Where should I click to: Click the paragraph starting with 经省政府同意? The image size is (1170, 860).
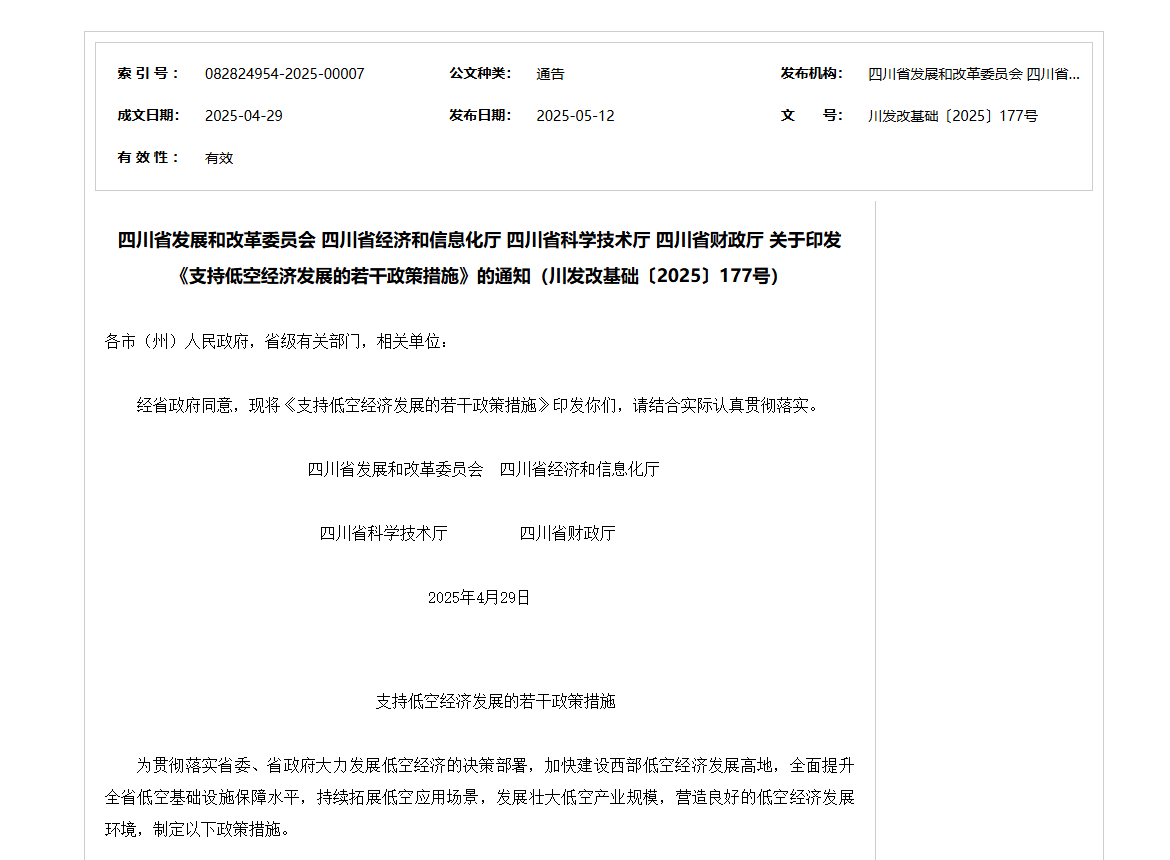(478, 406)
